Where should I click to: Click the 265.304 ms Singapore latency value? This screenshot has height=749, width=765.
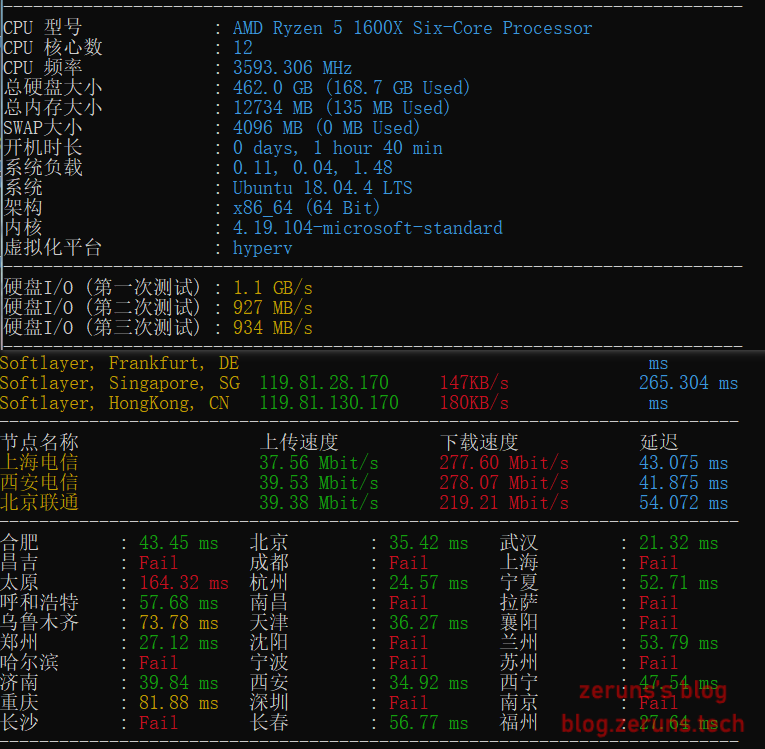[x=688, y=383]
